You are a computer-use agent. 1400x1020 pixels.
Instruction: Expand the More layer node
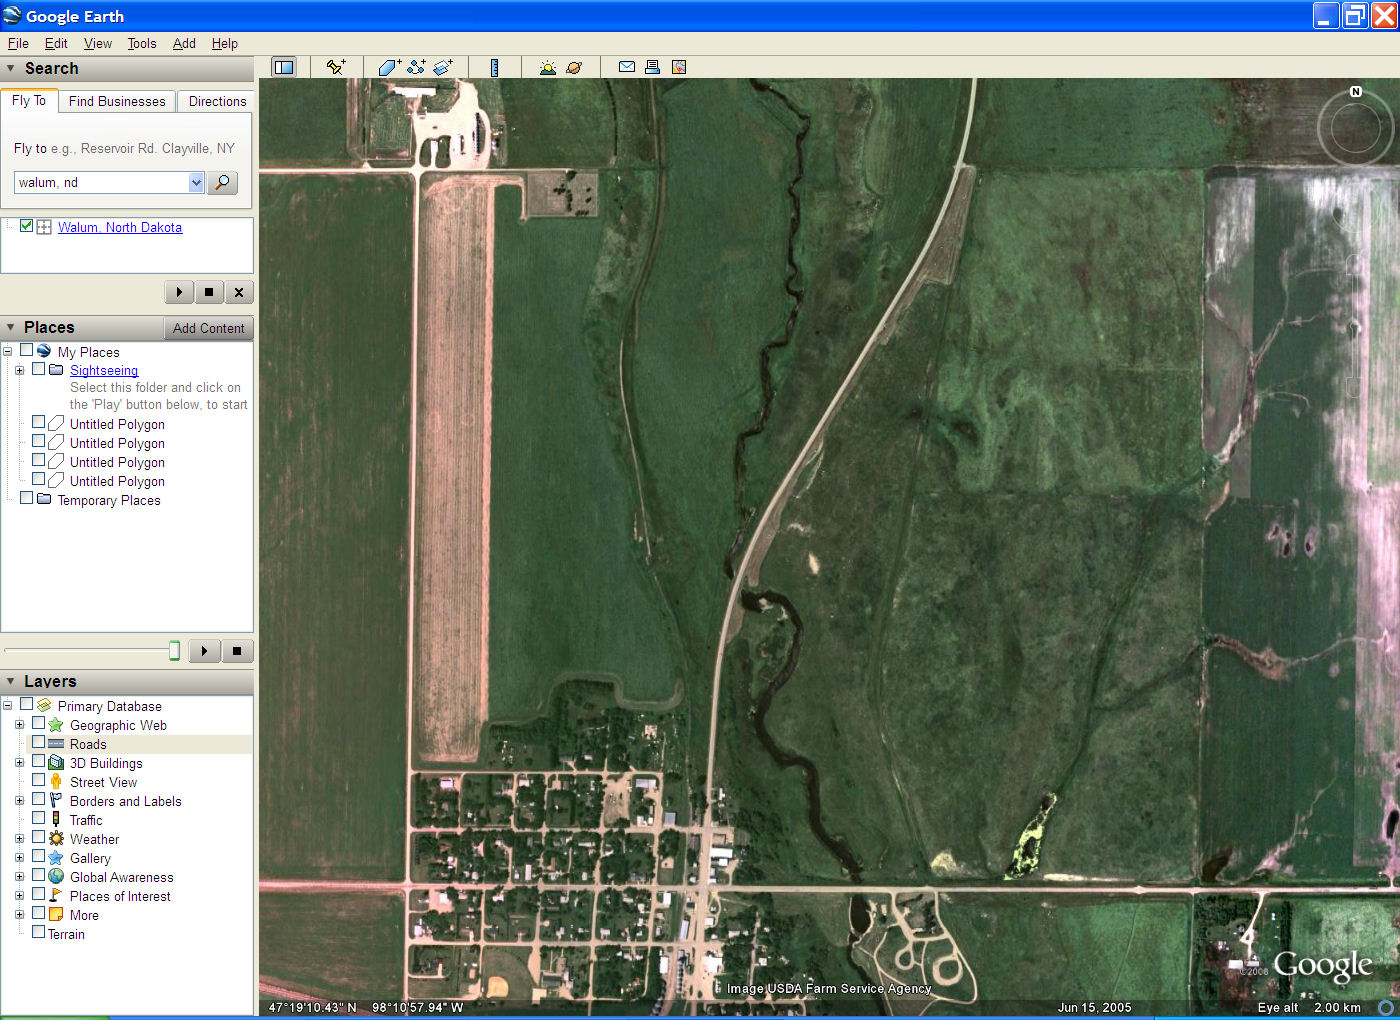19,915
